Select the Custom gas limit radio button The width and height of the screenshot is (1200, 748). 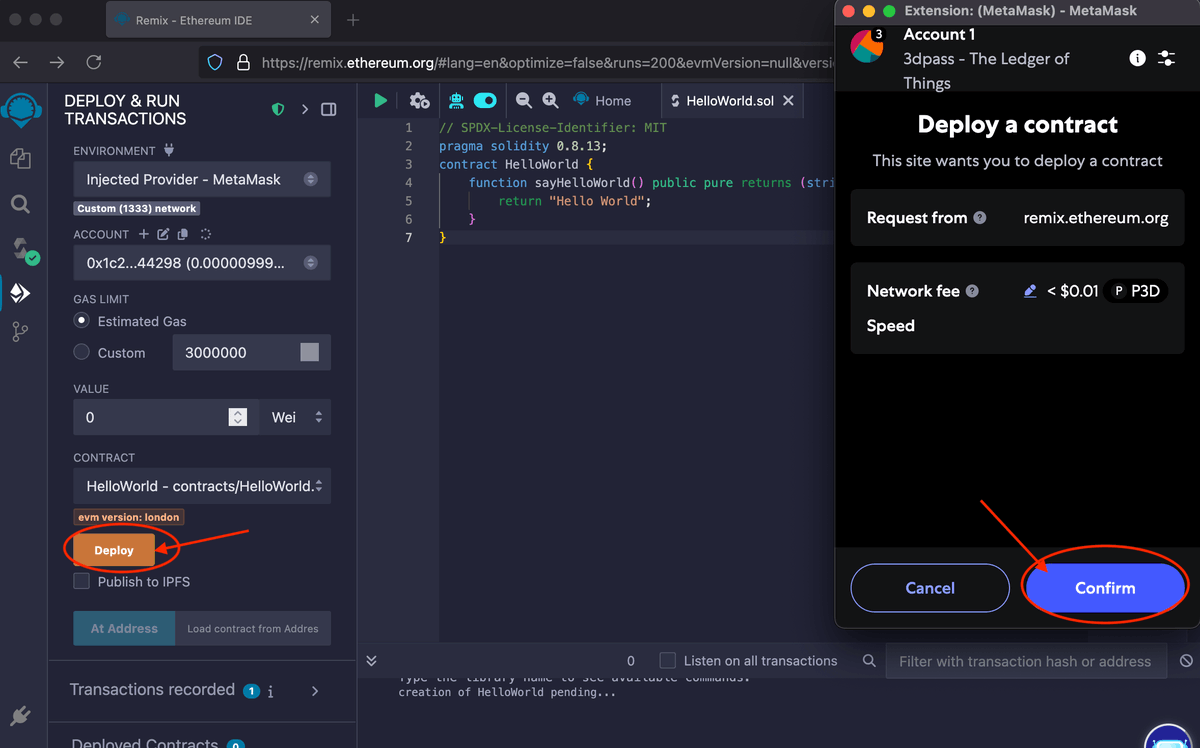coord(82,352)
